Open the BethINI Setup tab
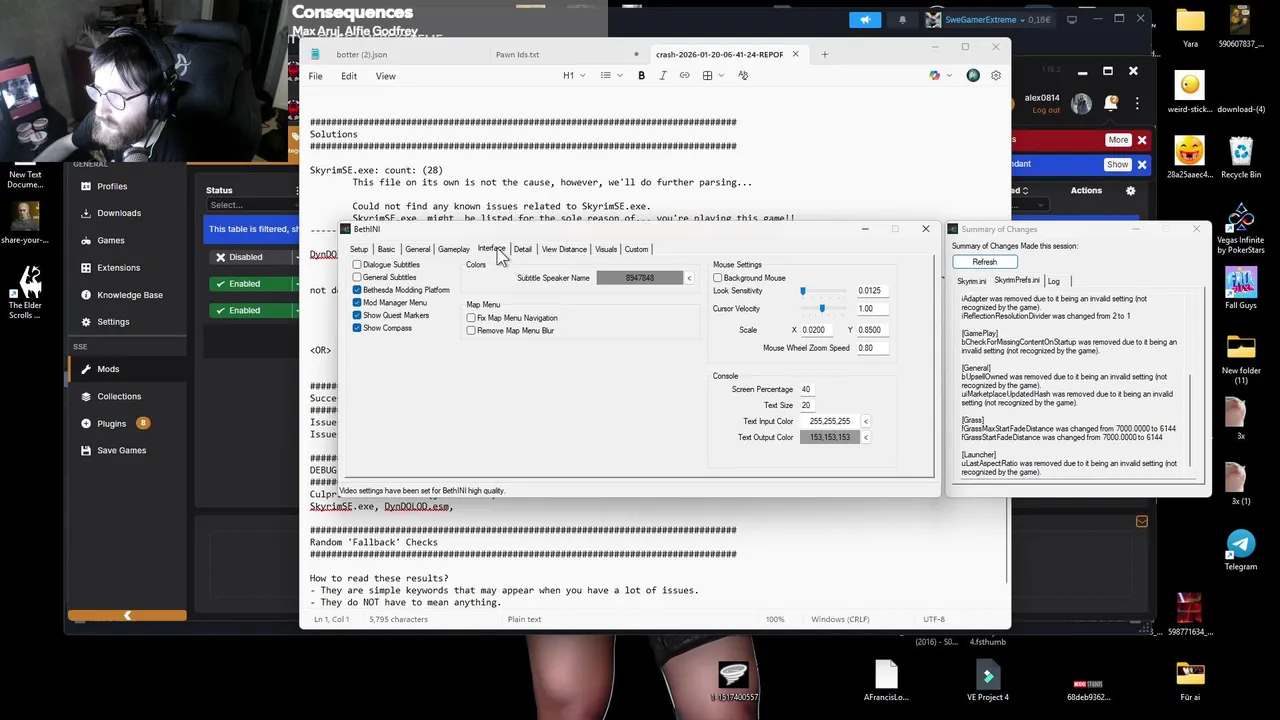Screen dimensions: 1280x720 pos(359,249)
